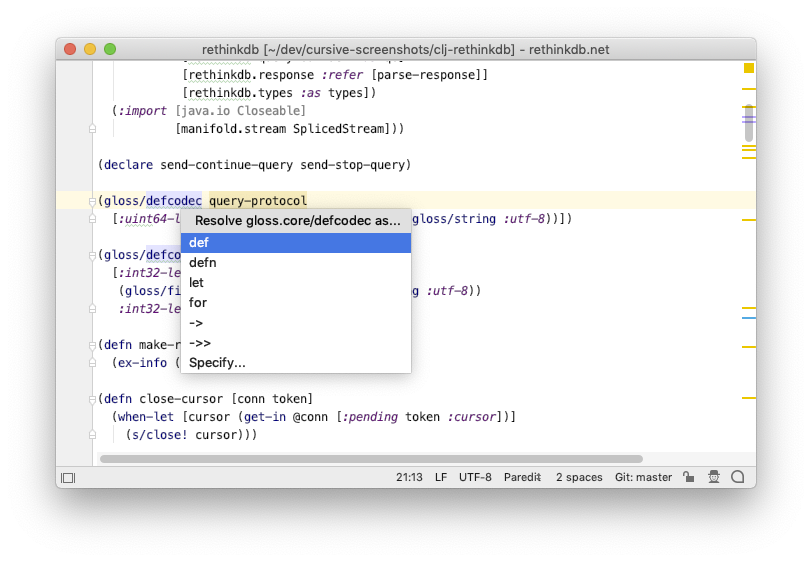Click 'send-stop-query' in declare form
Viewport: 812px width, 562px height.
coord(353,165)
